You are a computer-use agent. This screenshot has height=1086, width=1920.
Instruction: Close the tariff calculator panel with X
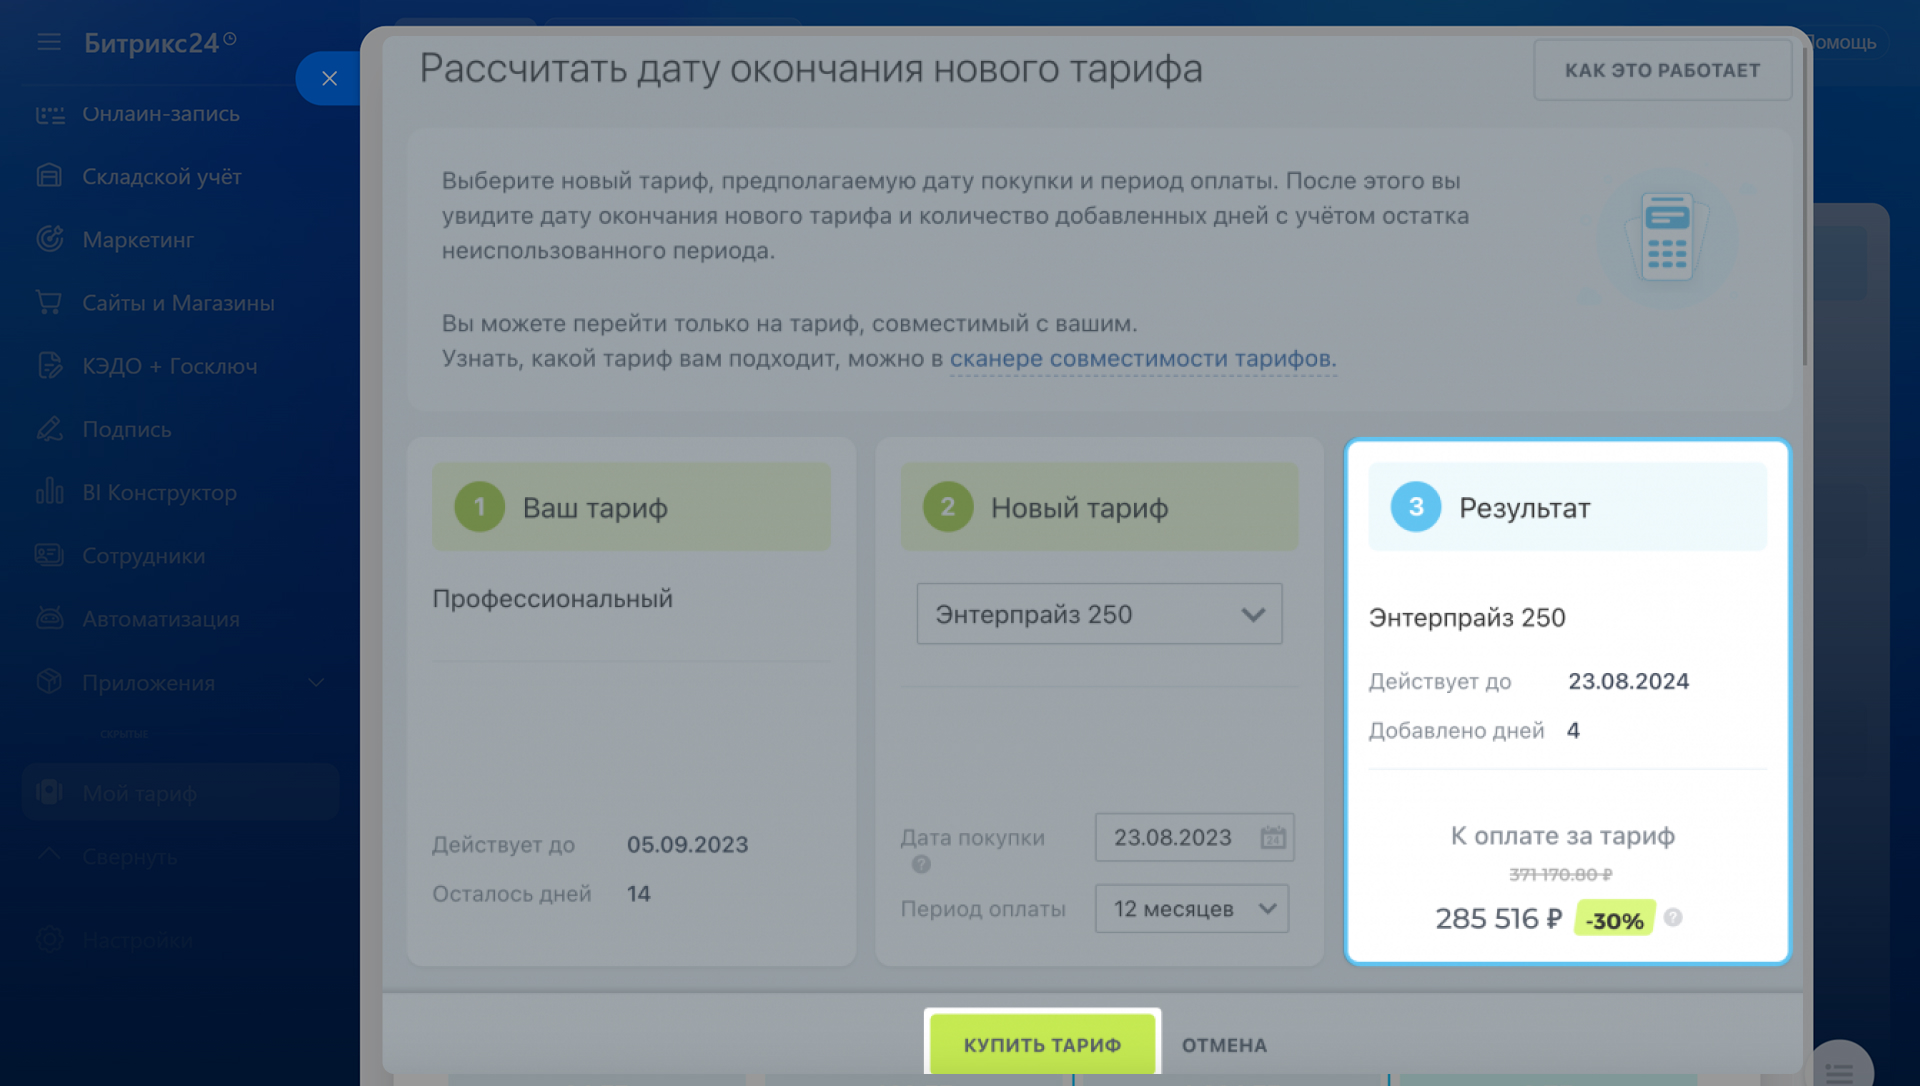[329, 78]
